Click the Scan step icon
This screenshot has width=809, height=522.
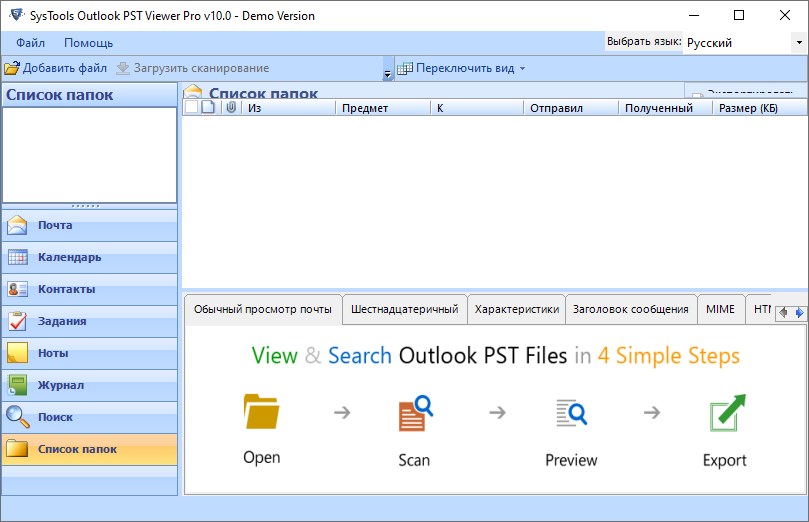(415, 413)
